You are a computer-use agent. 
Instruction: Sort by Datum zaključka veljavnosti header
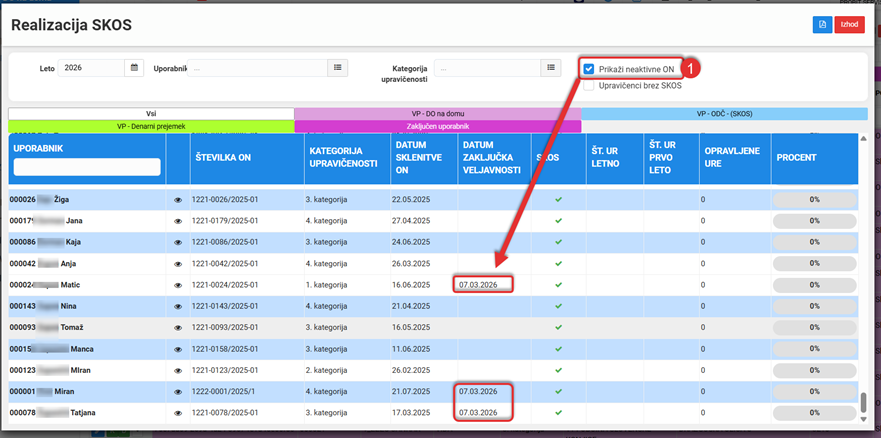(494, 158)
